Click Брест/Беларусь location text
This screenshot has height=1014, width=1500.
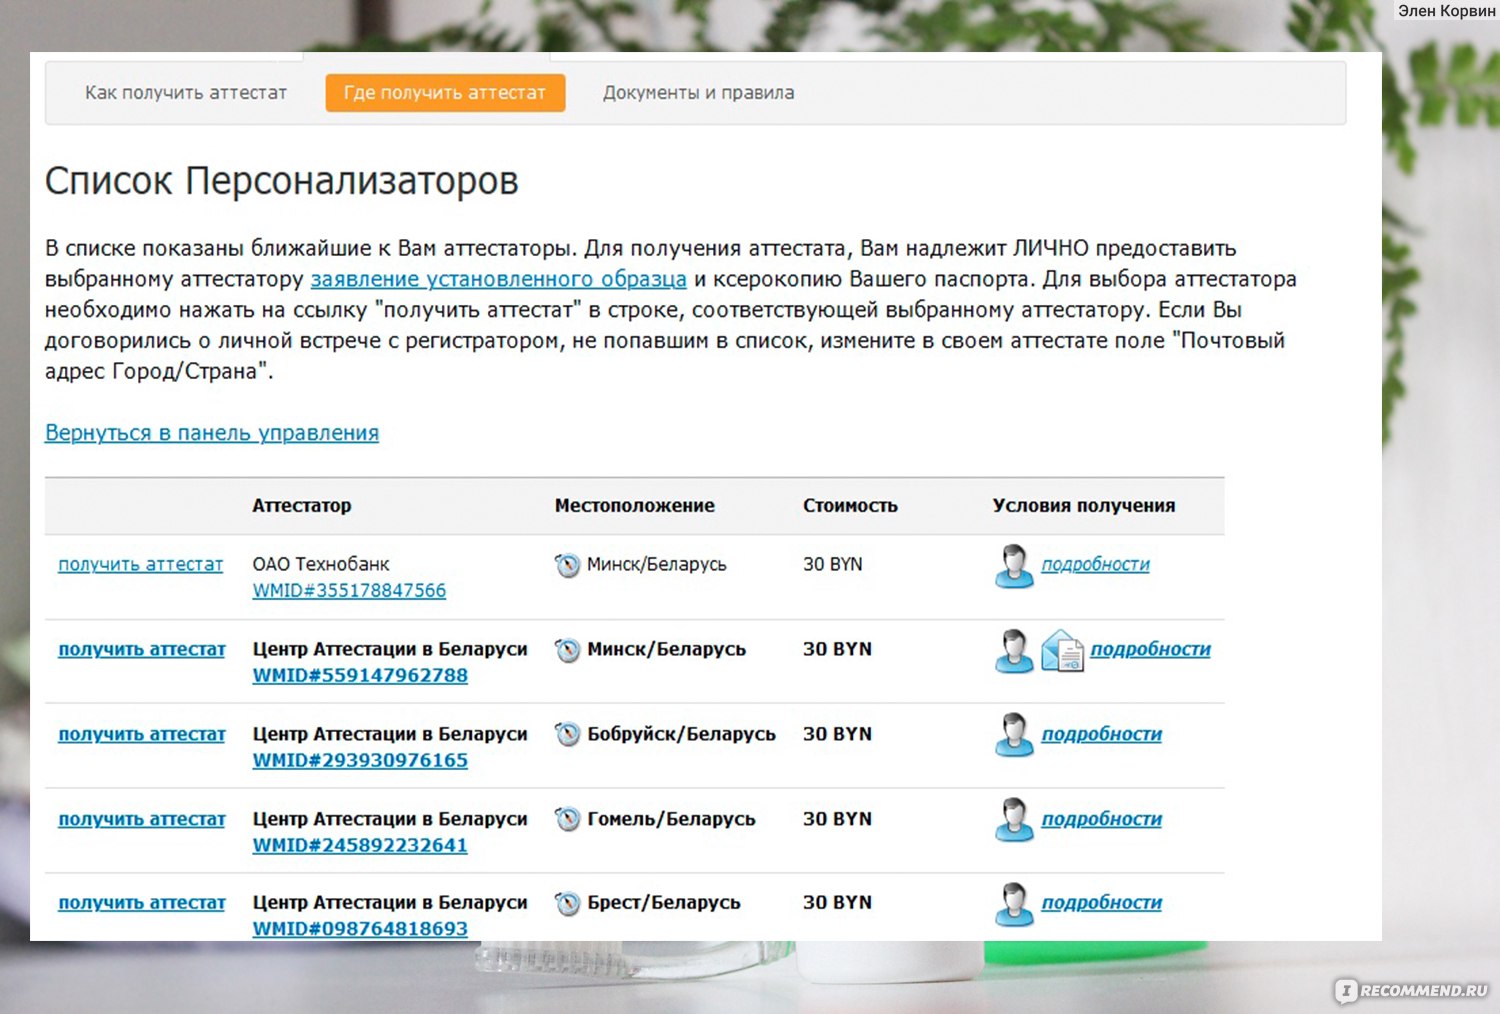(x=664, y=902)
